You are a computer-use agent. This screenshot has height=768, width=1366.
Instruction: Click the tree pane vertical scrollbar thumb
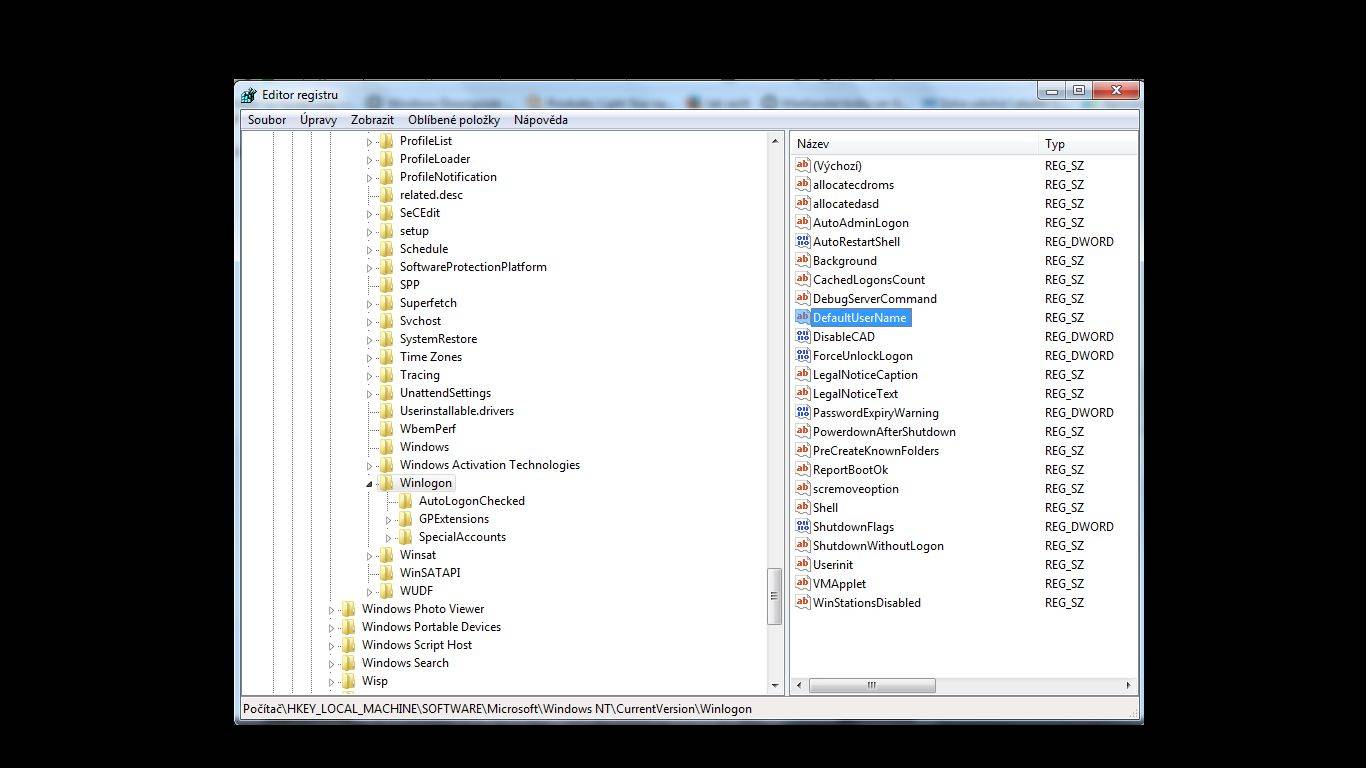[x=775, y=596]
